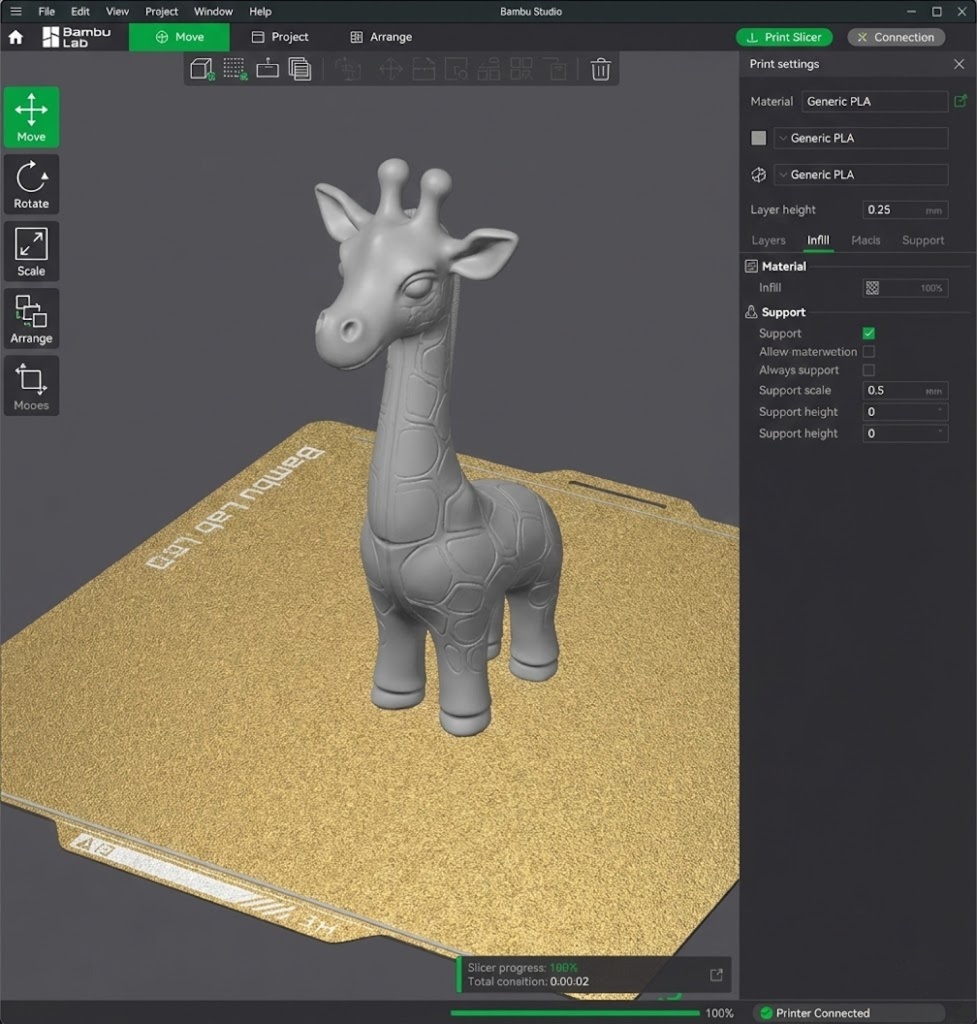Open the Help menu

pyautogui.click(x=260, y=11)
